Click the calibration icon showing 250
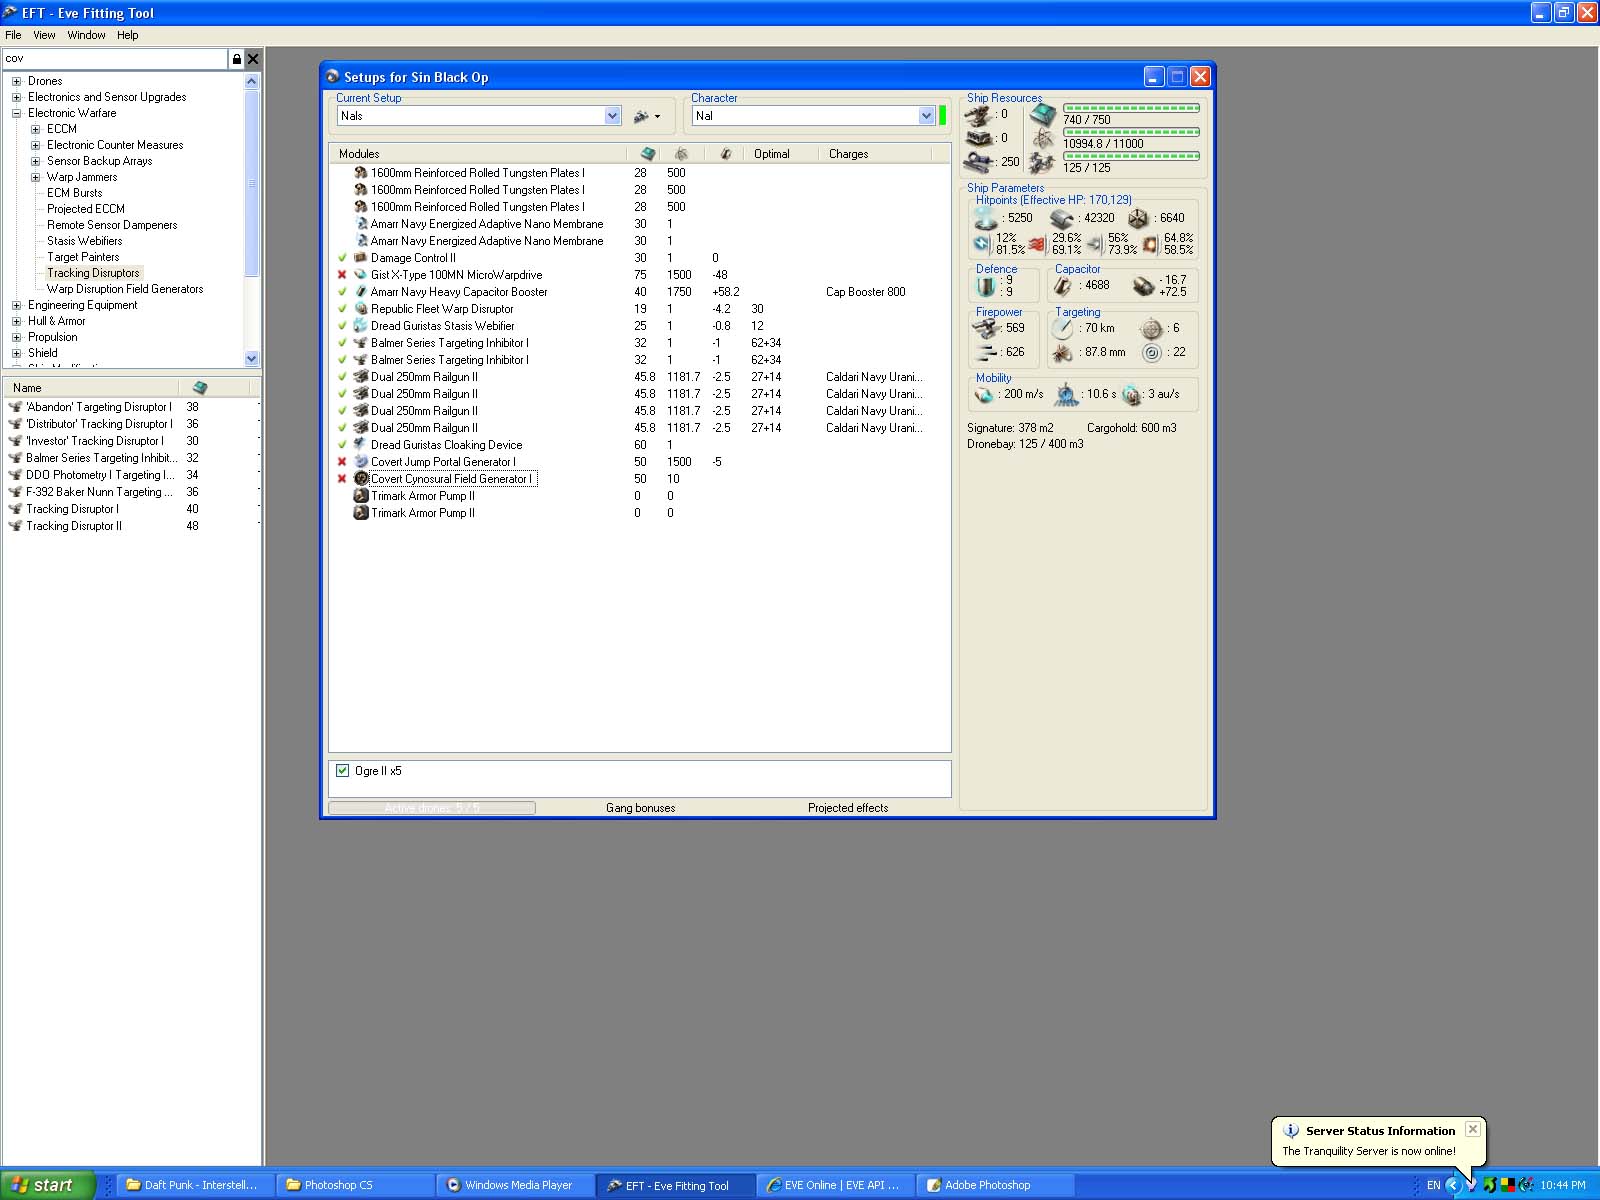 click(979, 161)
